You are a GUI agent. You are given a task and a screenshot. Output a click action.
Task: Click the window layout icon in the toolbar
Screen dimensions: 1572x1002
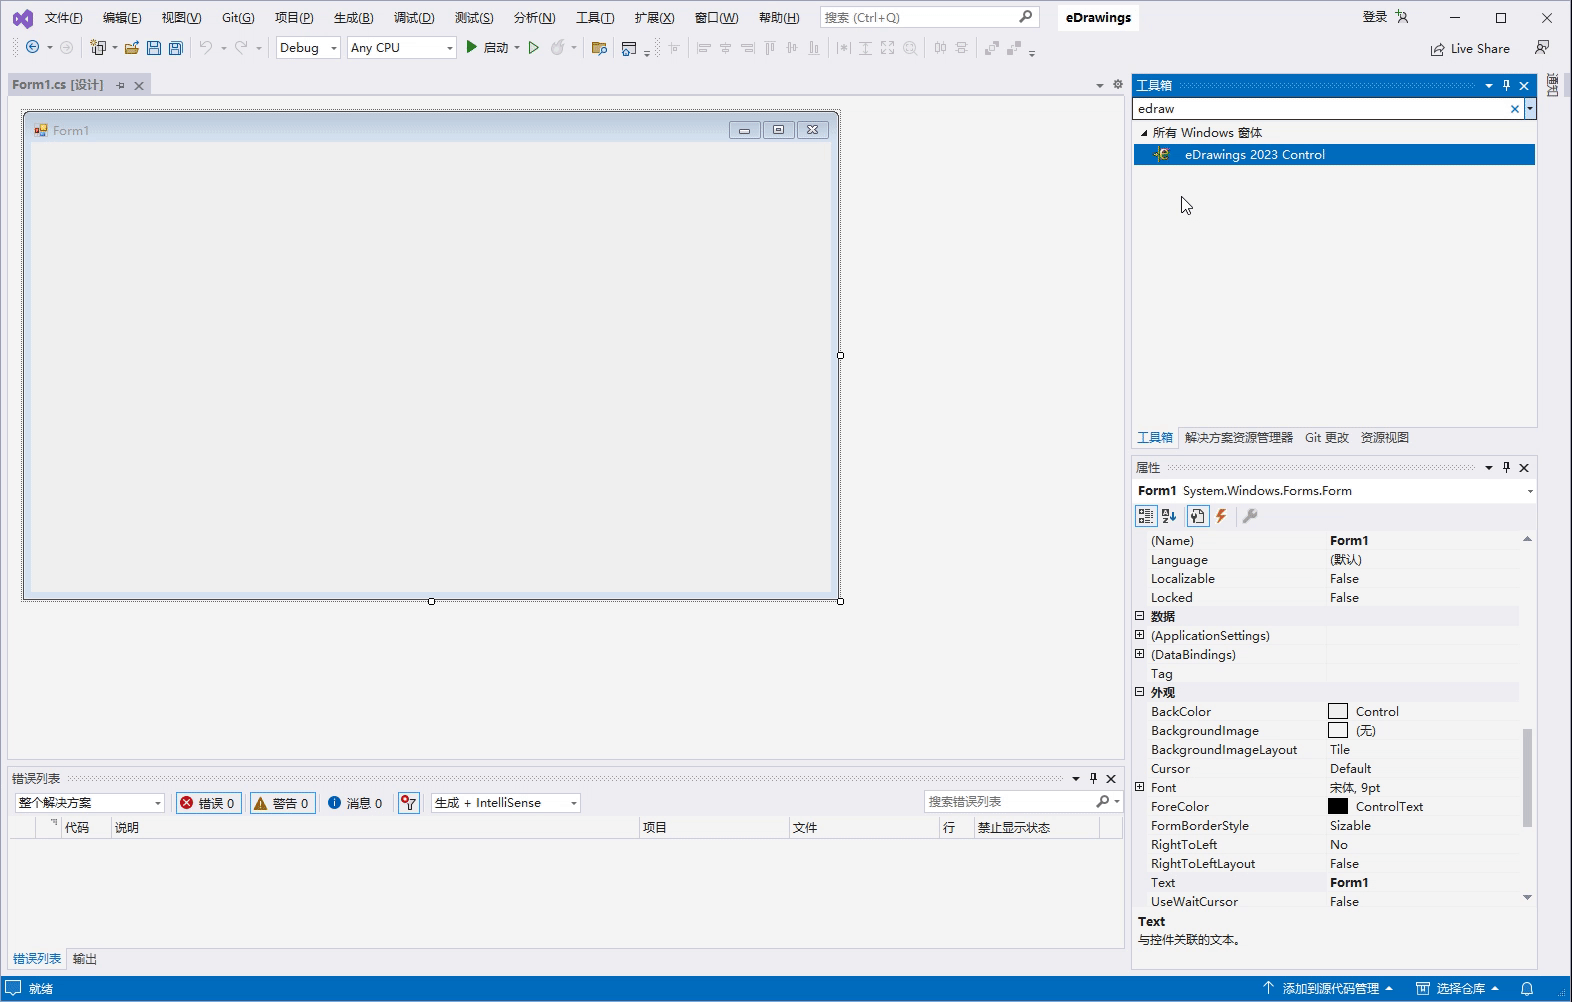[x=629, y=47]
